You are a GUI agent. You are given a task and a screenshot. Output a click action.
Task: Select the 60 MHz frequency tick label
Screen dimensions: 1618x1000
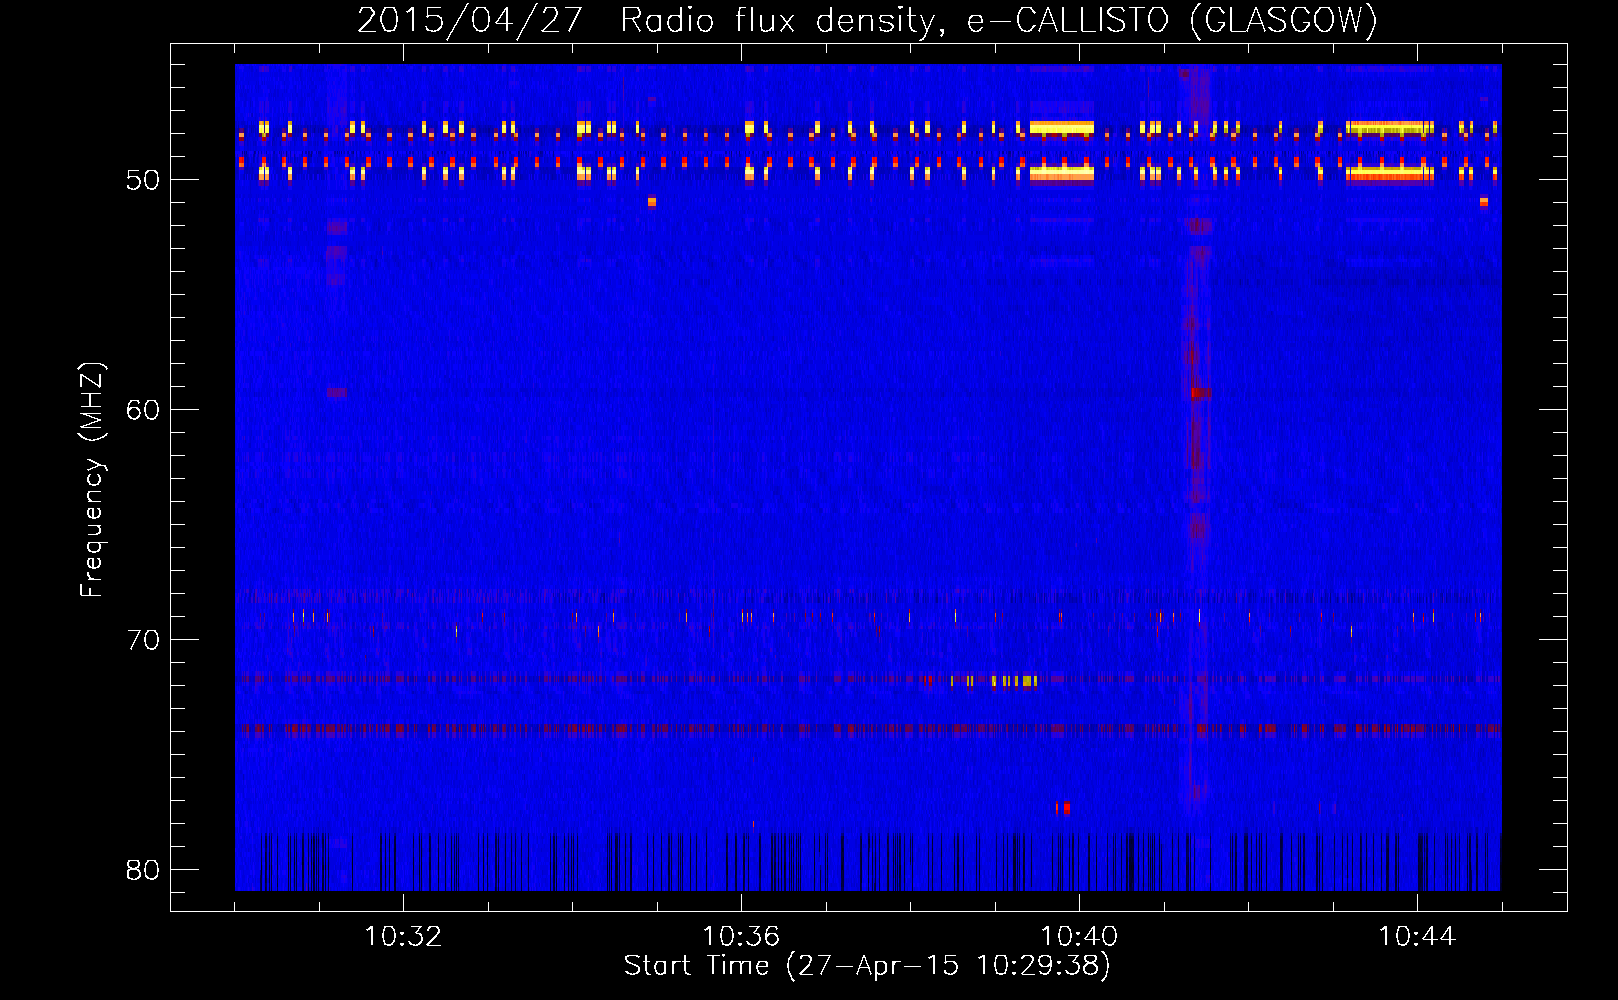click(x=143, y=410)
